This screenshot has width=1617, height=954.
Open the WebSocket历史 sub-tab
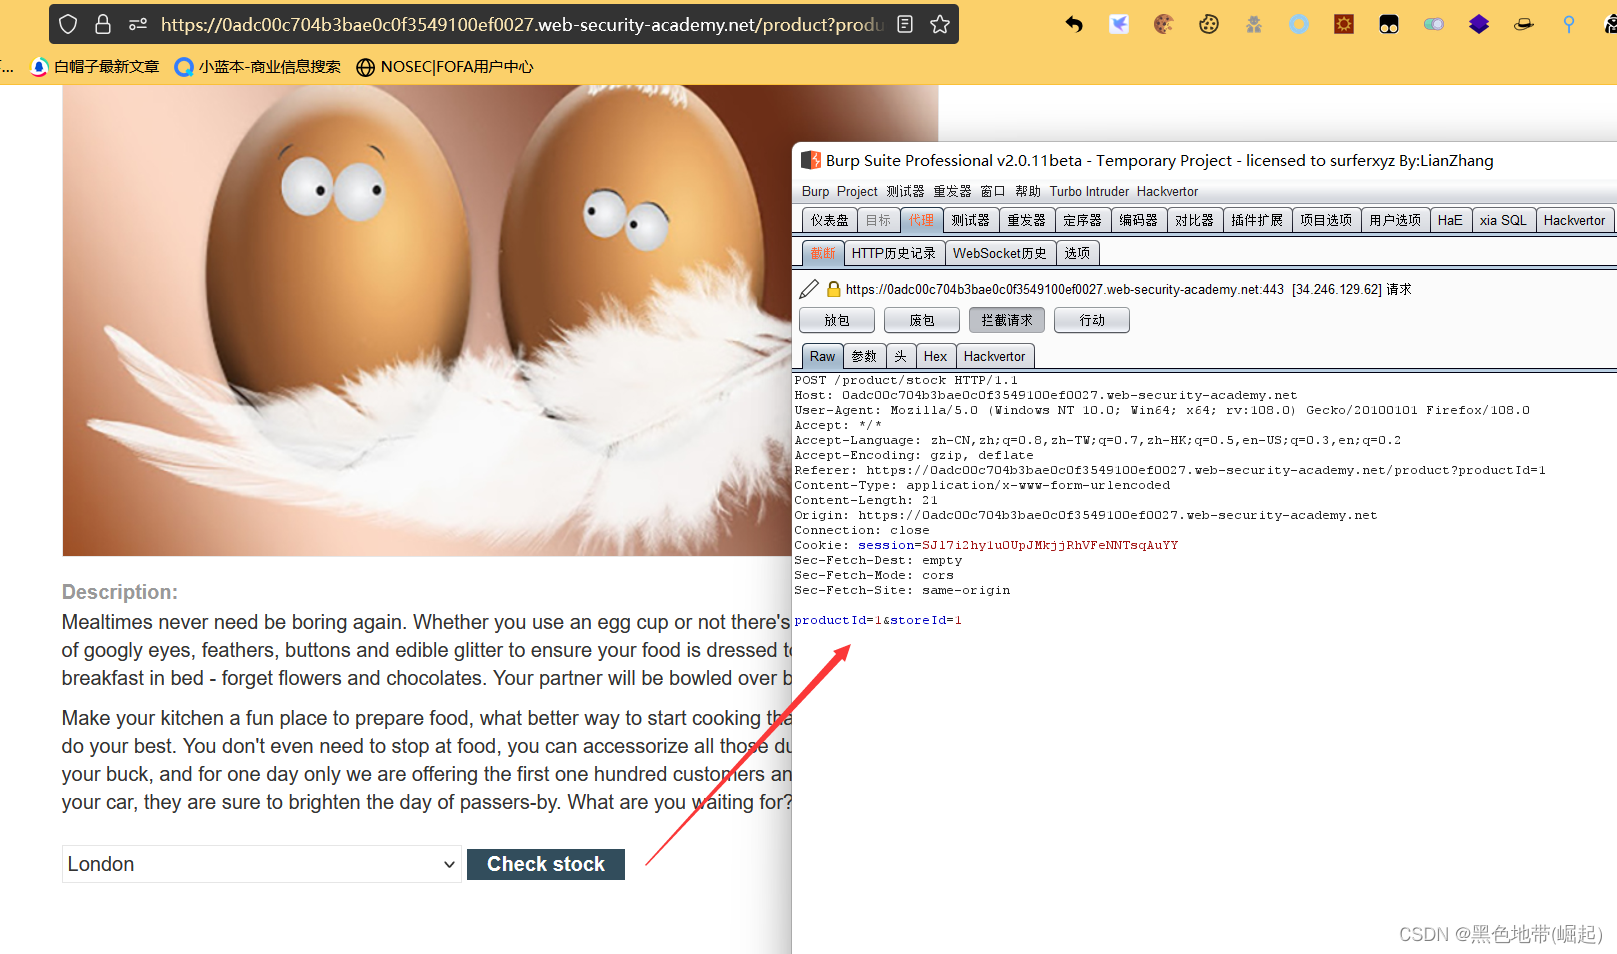1000,253
